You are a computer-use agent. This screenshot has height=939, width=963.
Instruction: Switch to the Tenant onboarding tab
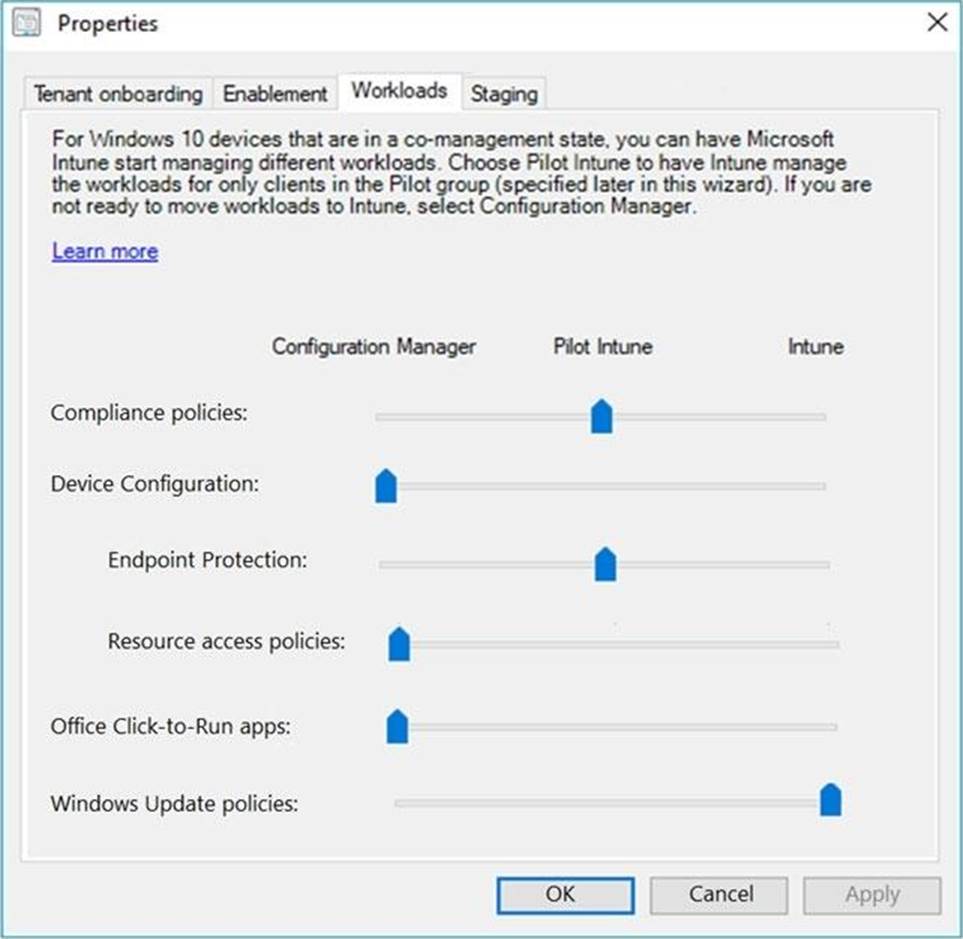118,94
